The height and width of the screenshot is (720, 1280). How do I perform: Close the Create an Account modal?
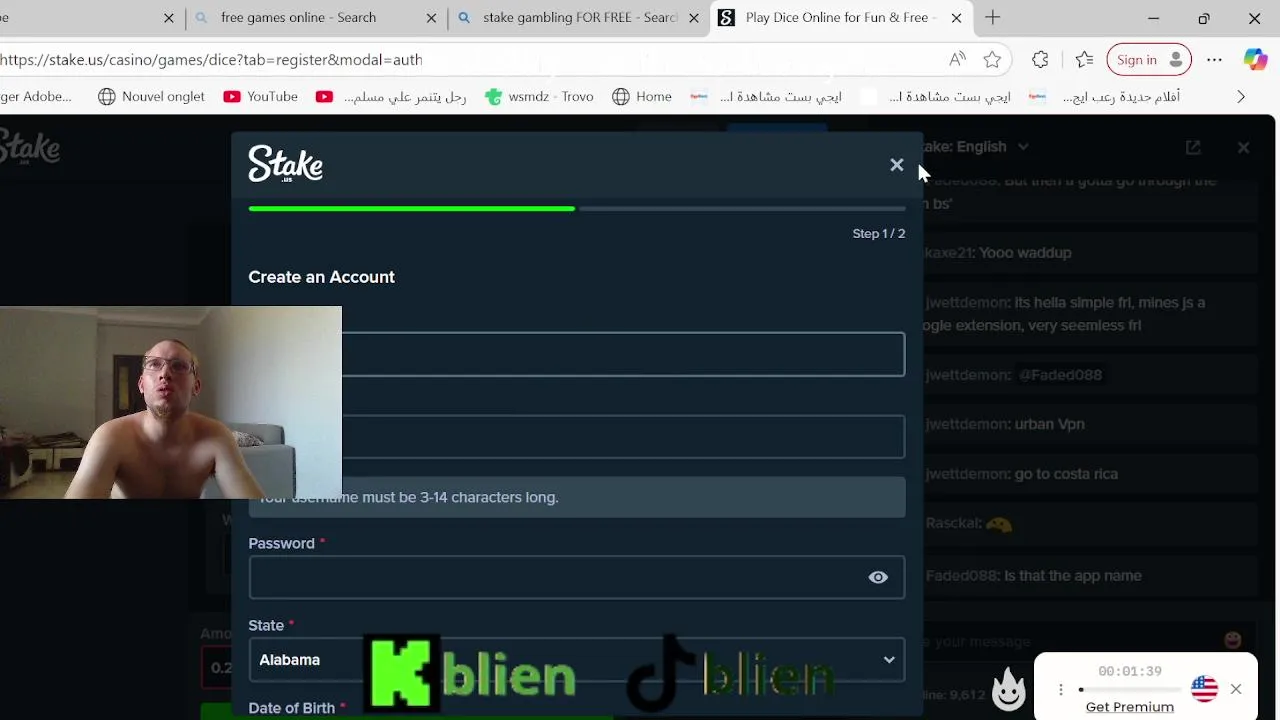click(x=896, y=165)
